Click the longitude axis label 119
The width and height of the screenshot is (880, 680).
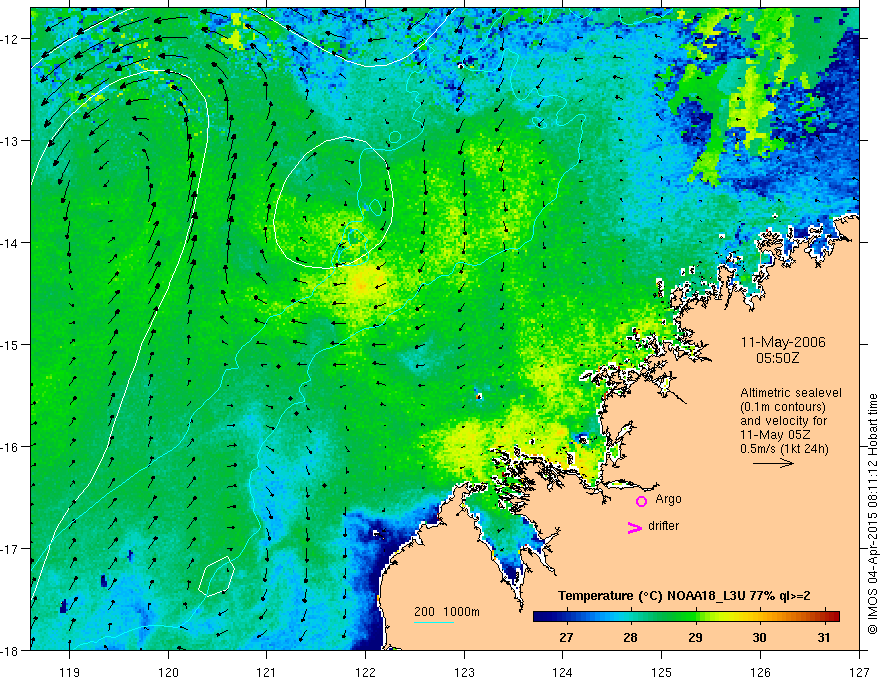coord(70,672)
